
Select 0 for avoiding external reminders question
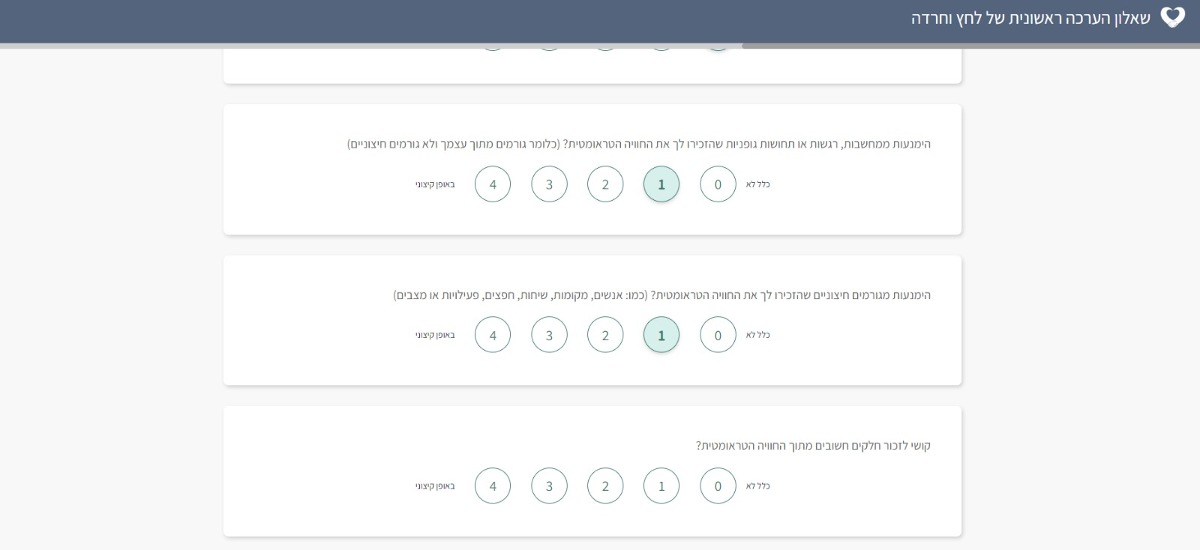coord(718,335)
